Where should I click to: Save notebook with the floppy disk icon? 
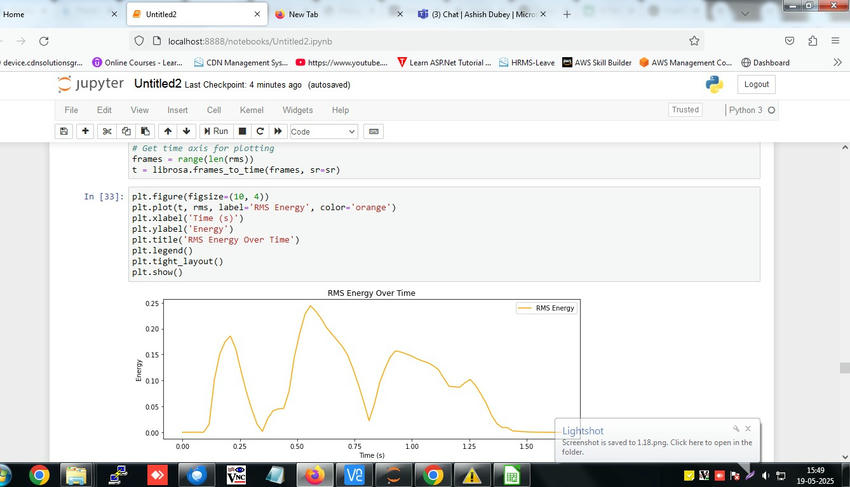[64, 131]
